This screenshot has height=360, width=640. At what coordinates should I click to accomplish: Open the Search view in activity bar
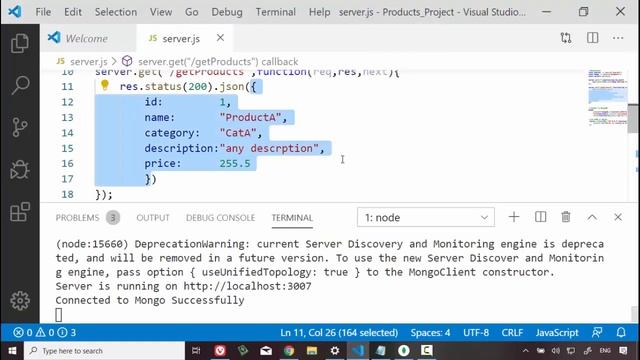point(20,84)
